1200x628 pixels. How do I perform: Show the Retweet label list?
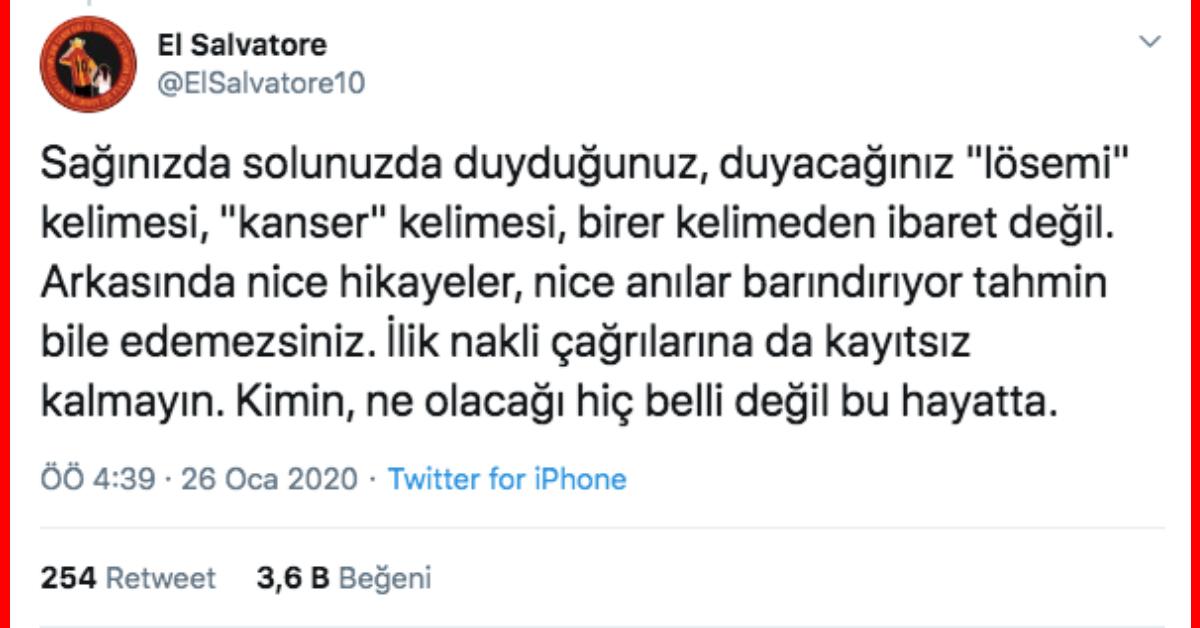click(x=161, y=577)
